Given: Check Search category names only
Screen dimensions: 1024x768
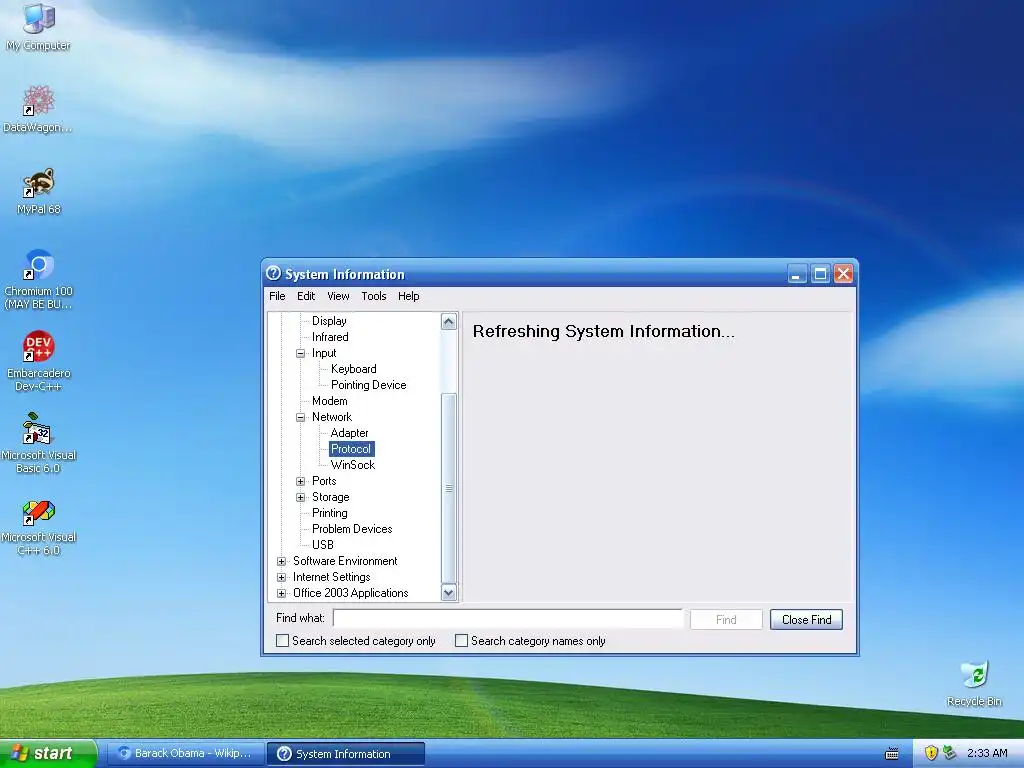Looking at the screenshot, I should pos(462,641).
